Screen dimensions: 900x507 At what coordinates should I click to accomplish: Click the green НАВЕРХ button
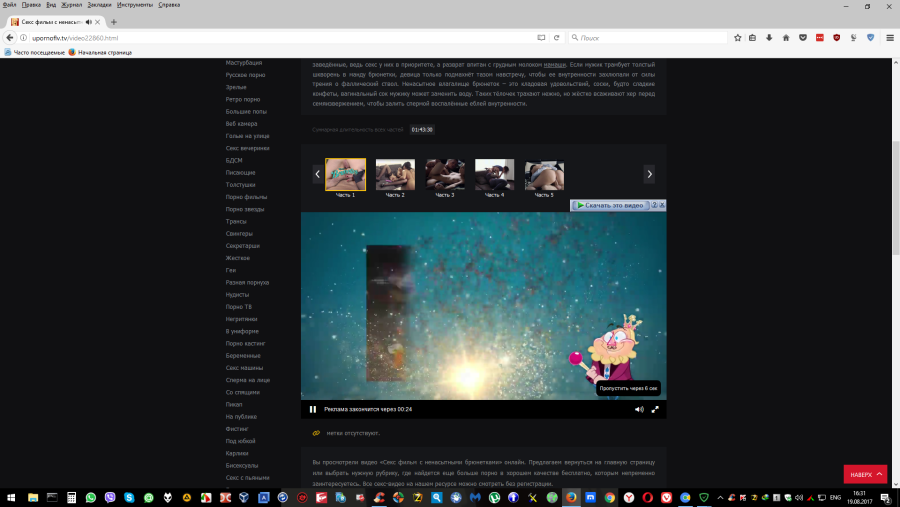(865, 474)
